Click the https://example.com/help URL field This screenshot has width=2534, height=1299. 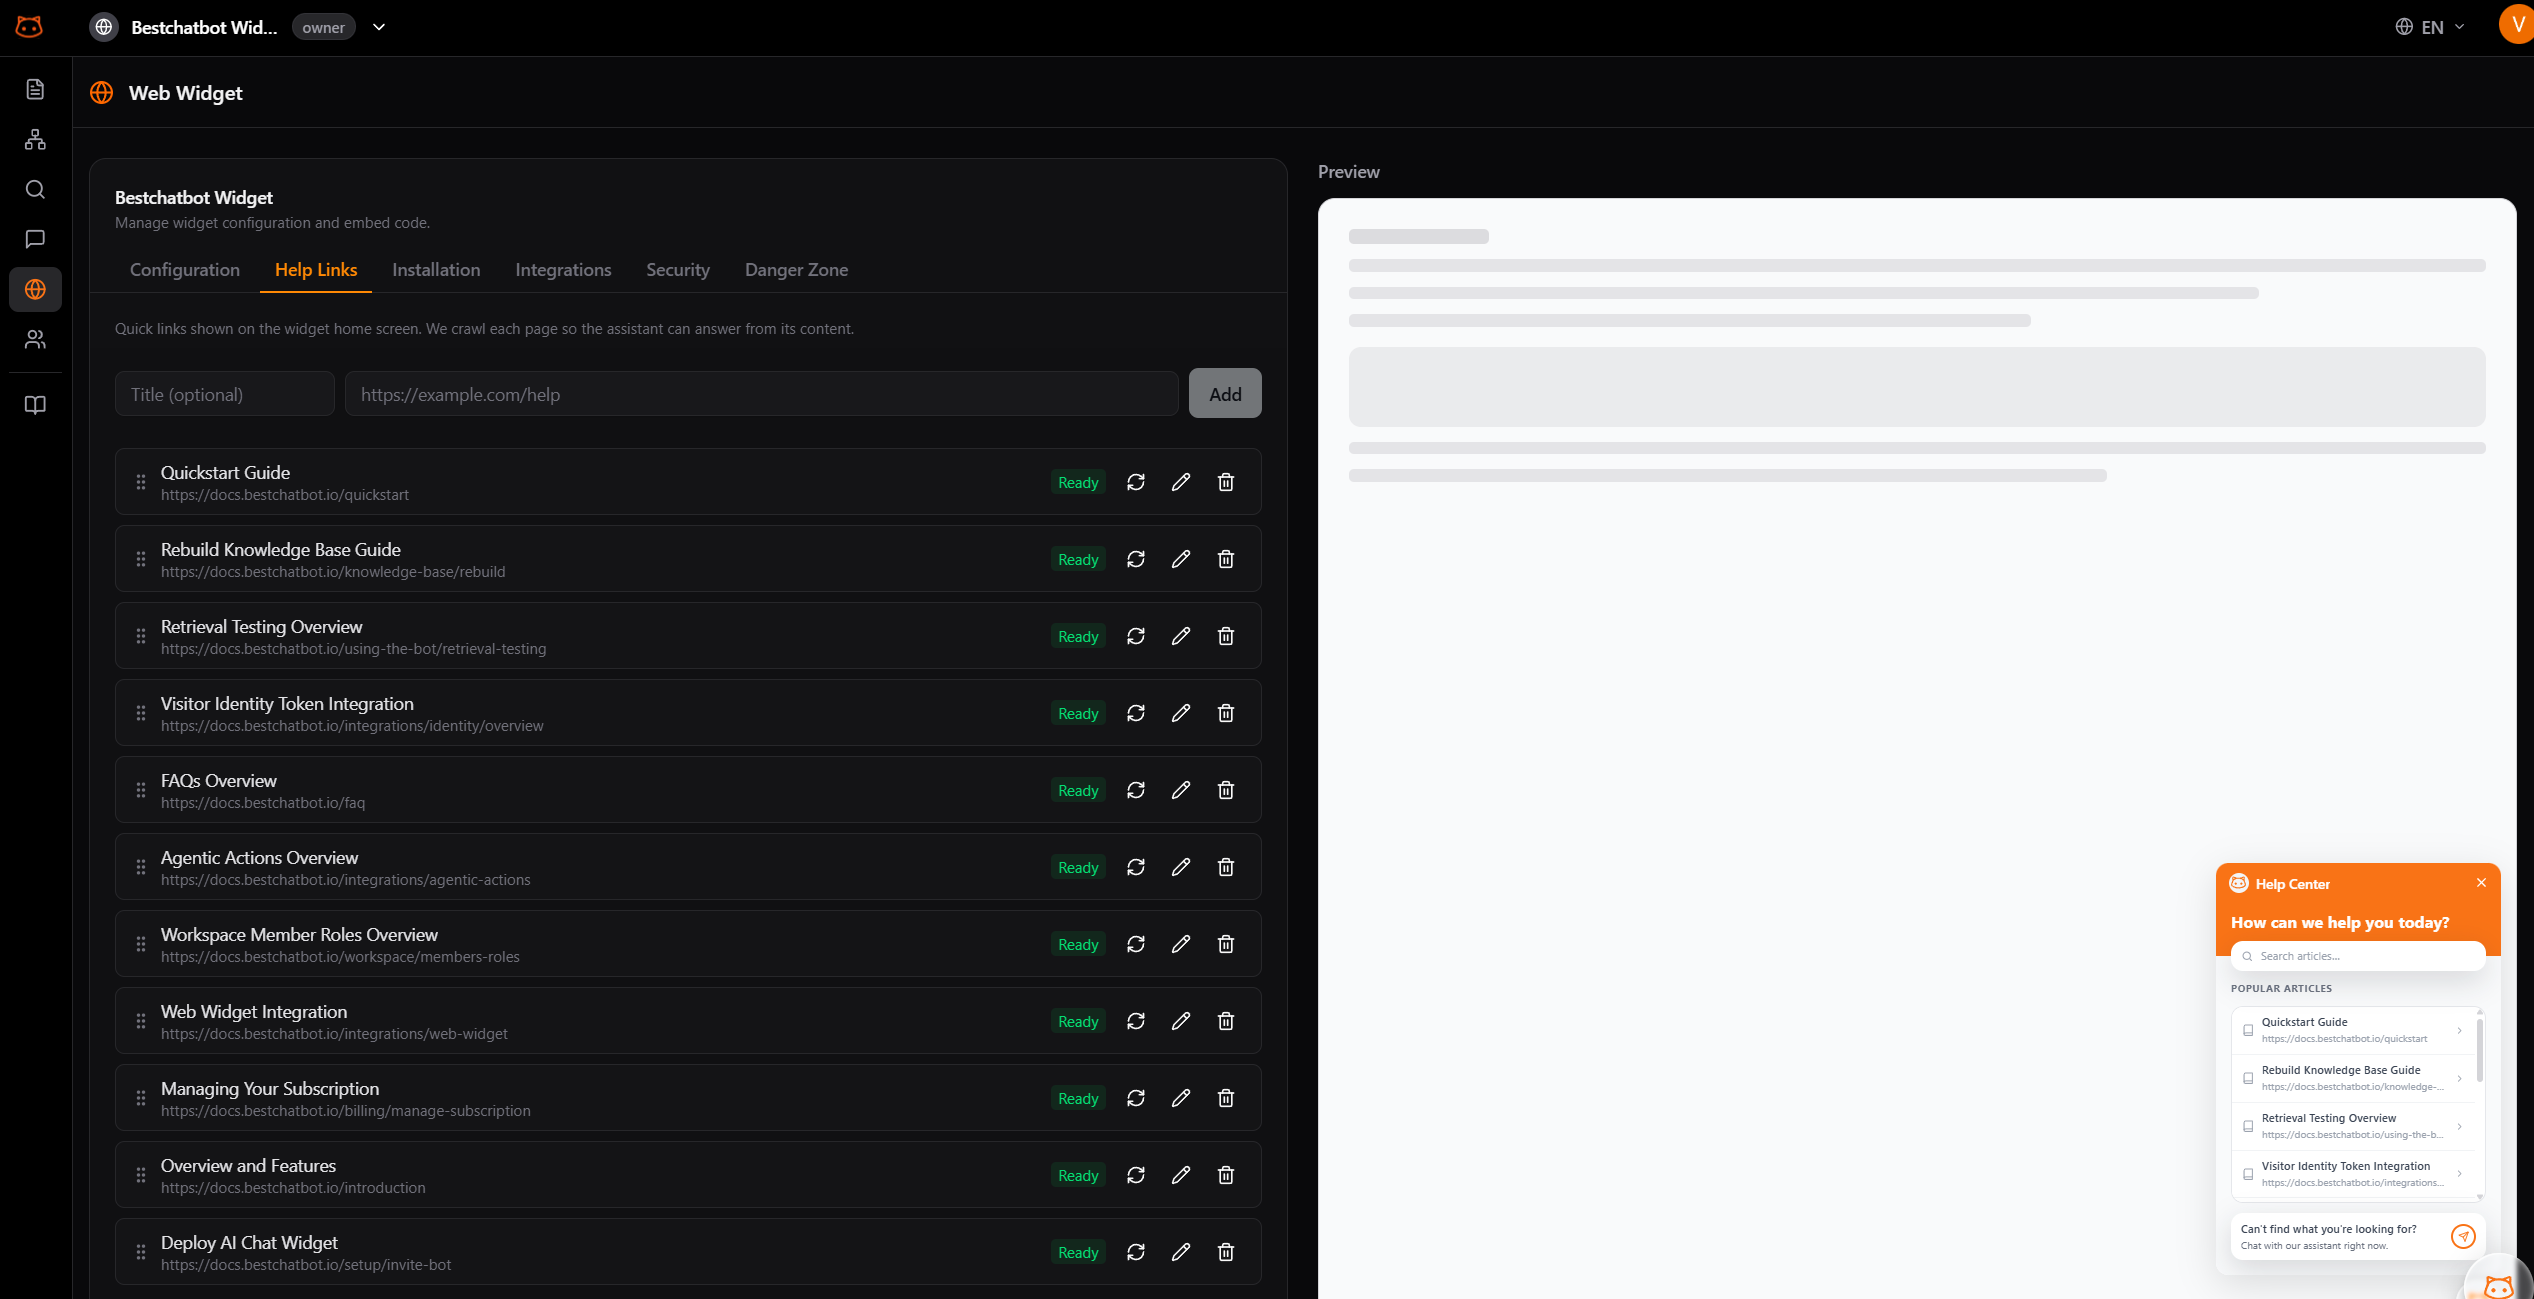(761, 394)
